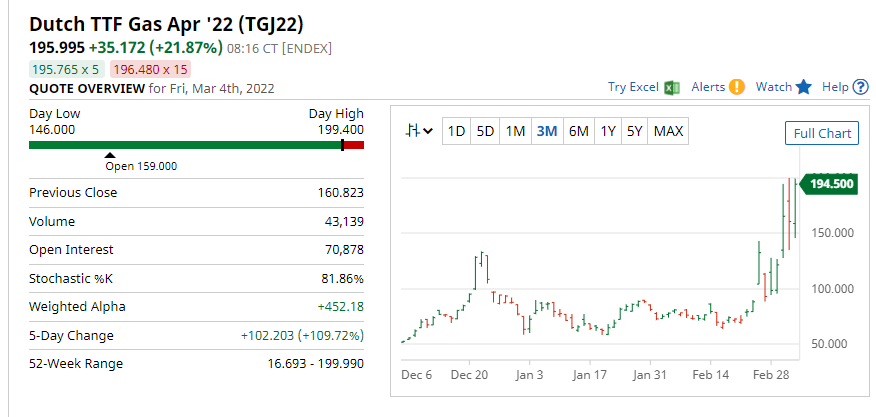
Task: Click the green bid quote 195.765 x 5
Action: pos(66,69)
